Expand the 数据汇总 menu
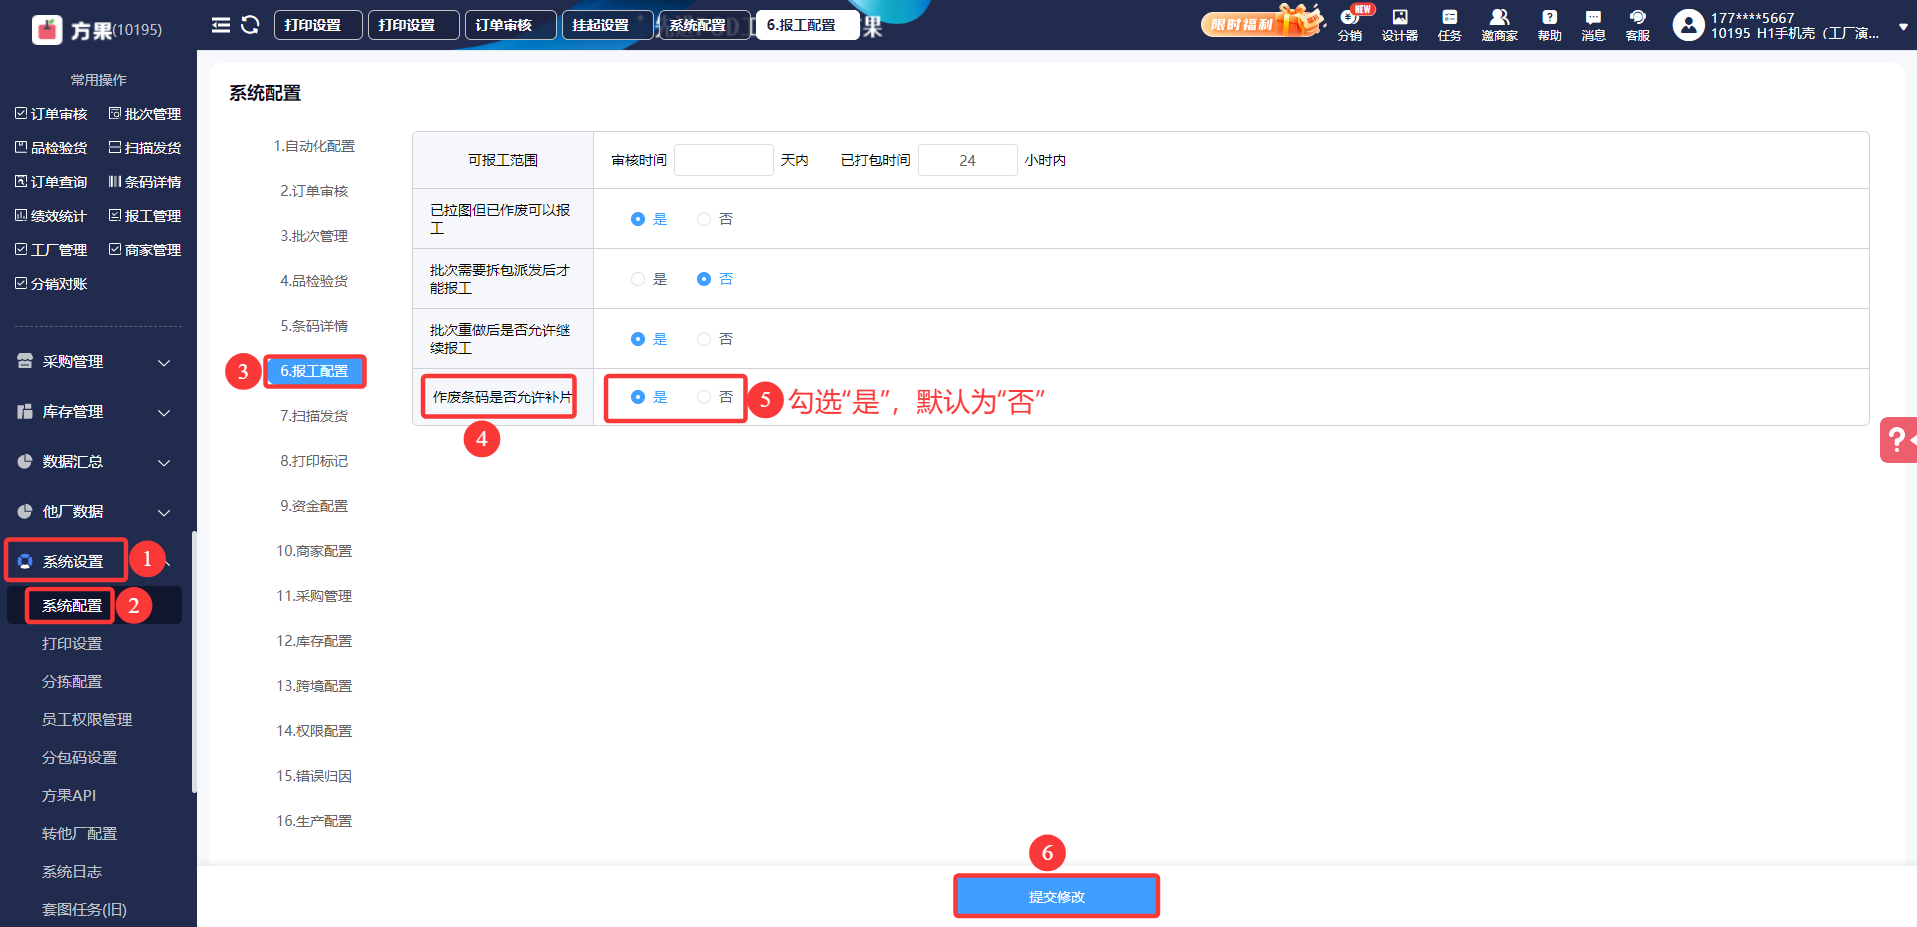The width and height of the screenshot is (1917, 927). [98, 462]
